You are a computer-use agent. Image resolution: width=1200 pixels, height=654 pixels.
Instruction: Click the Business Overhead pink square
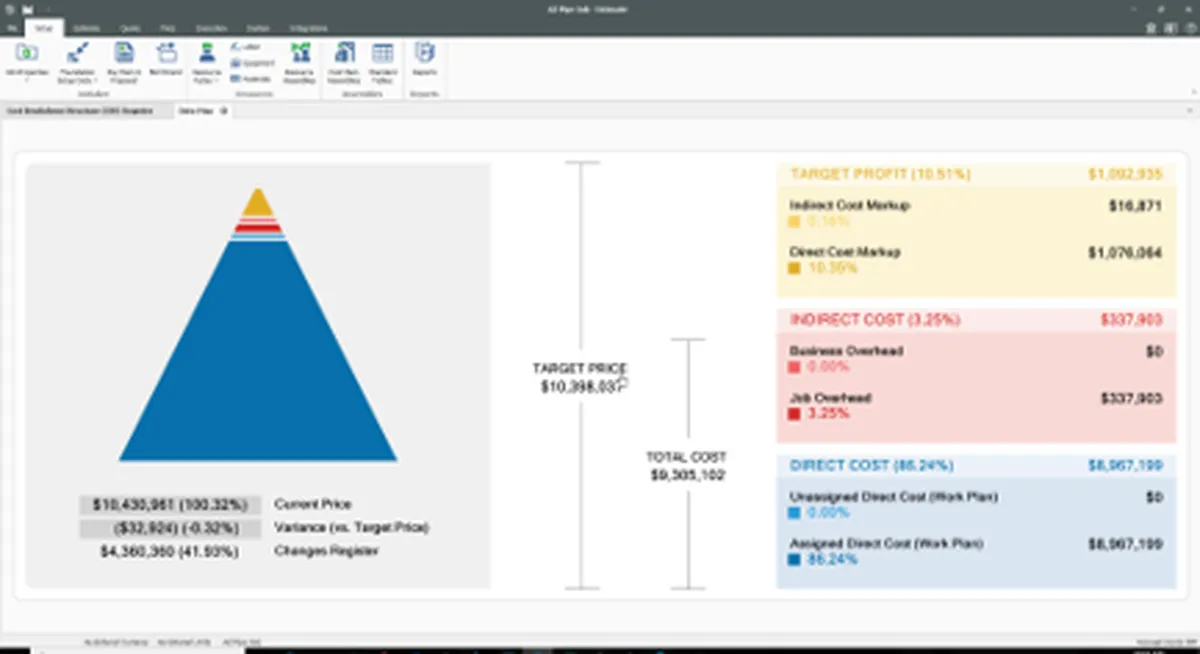pyautogui.click(x=795, y=367)
